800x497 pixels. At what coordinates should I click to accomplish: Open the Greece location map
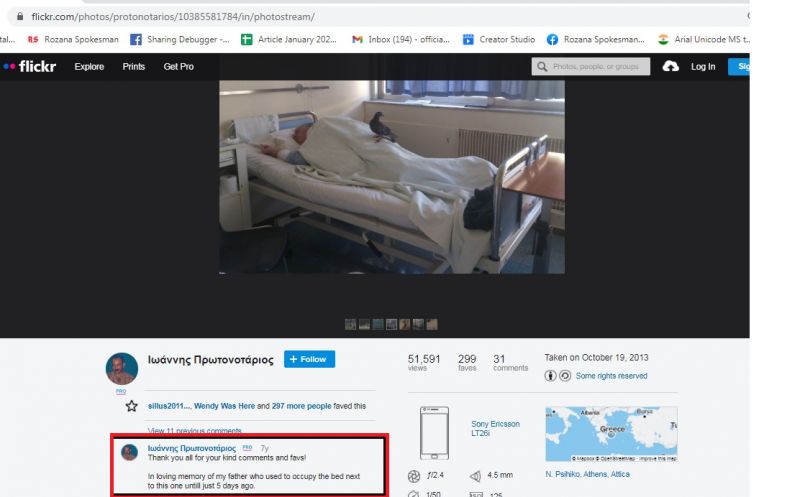(610, 433)
